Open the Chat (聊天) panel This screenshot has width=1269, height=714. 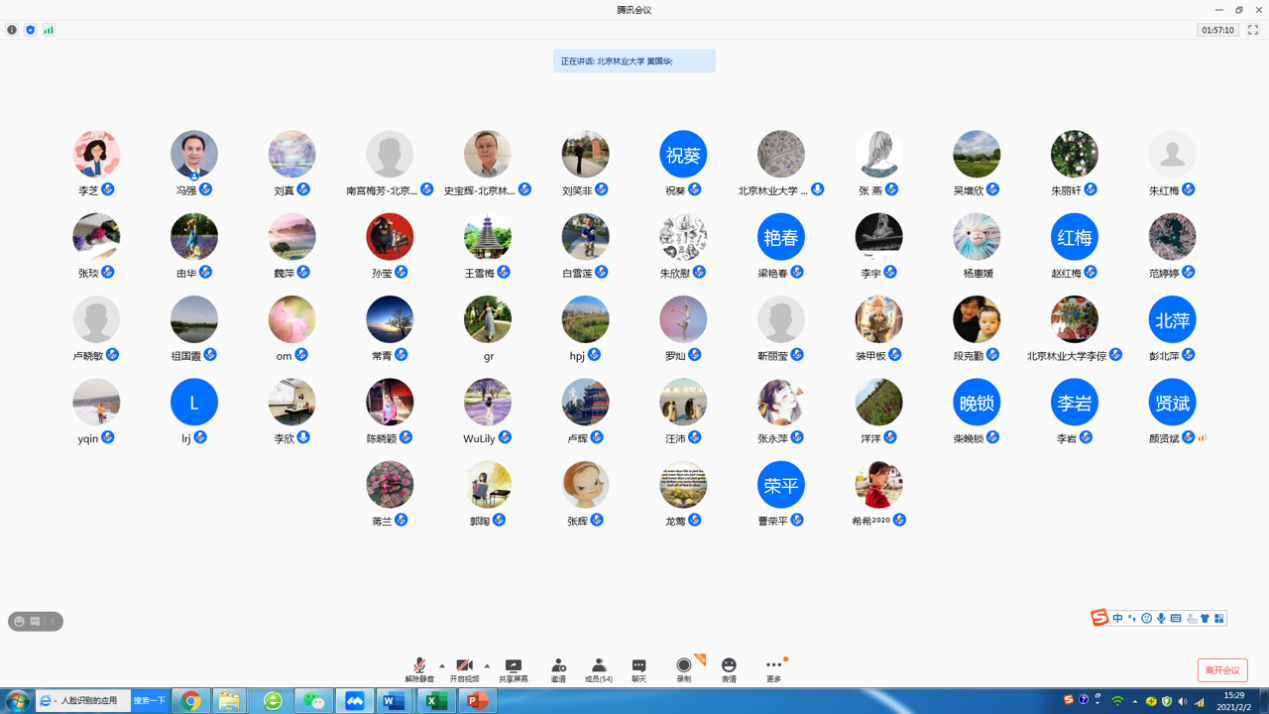coord(639,668)
